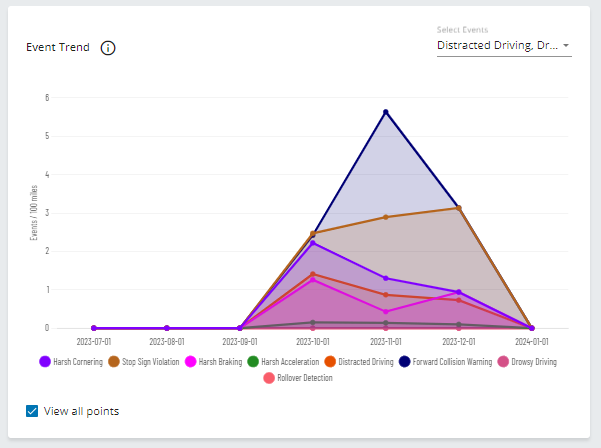This screenshot has width=601, height=448.
Task: Toggle Rollover Detection legend swatch
Action: coord(269,378)
